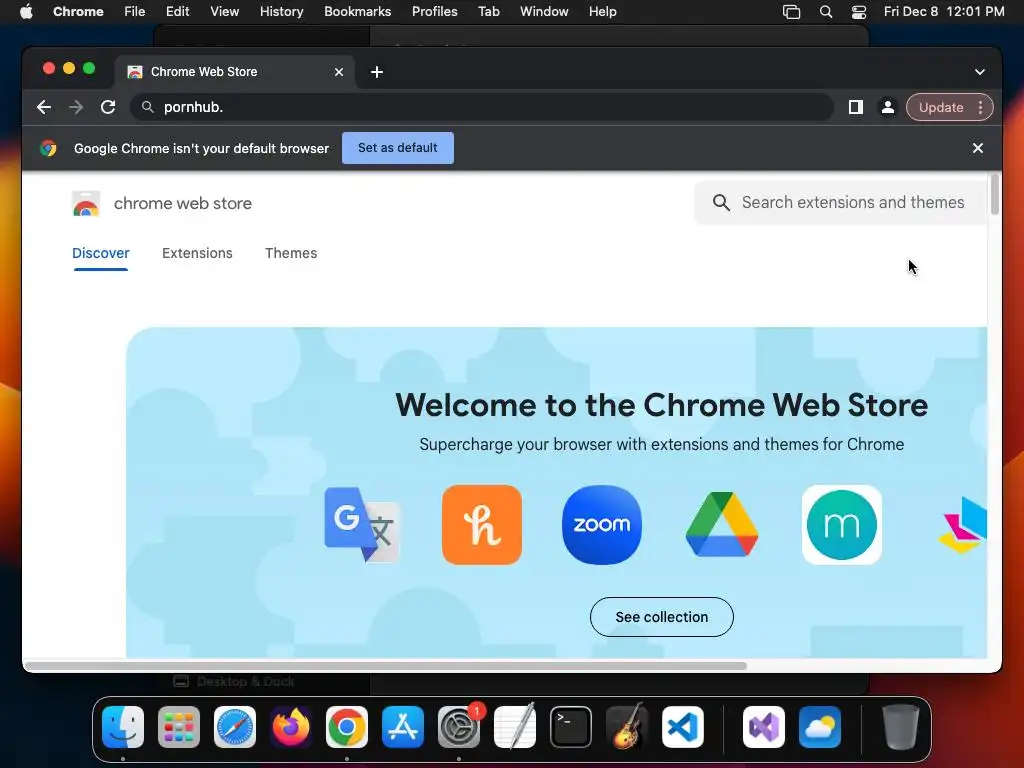Open the Chrome three-dot menu
The image size is (1024, 768).
tap(980, 107)
